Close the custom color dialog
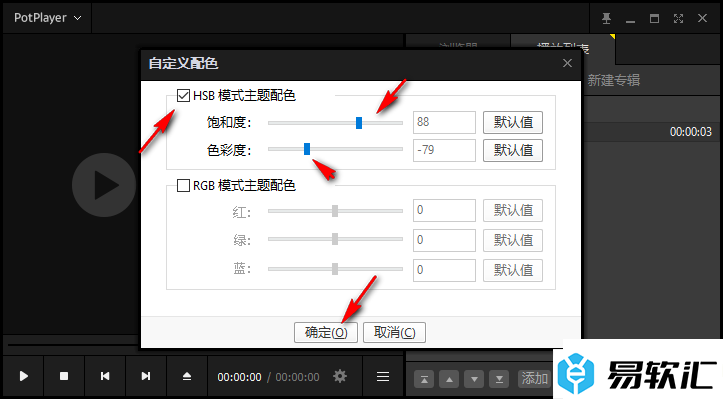Image resolution: width=723 pixels, height=399 pixels. [567, 63]
